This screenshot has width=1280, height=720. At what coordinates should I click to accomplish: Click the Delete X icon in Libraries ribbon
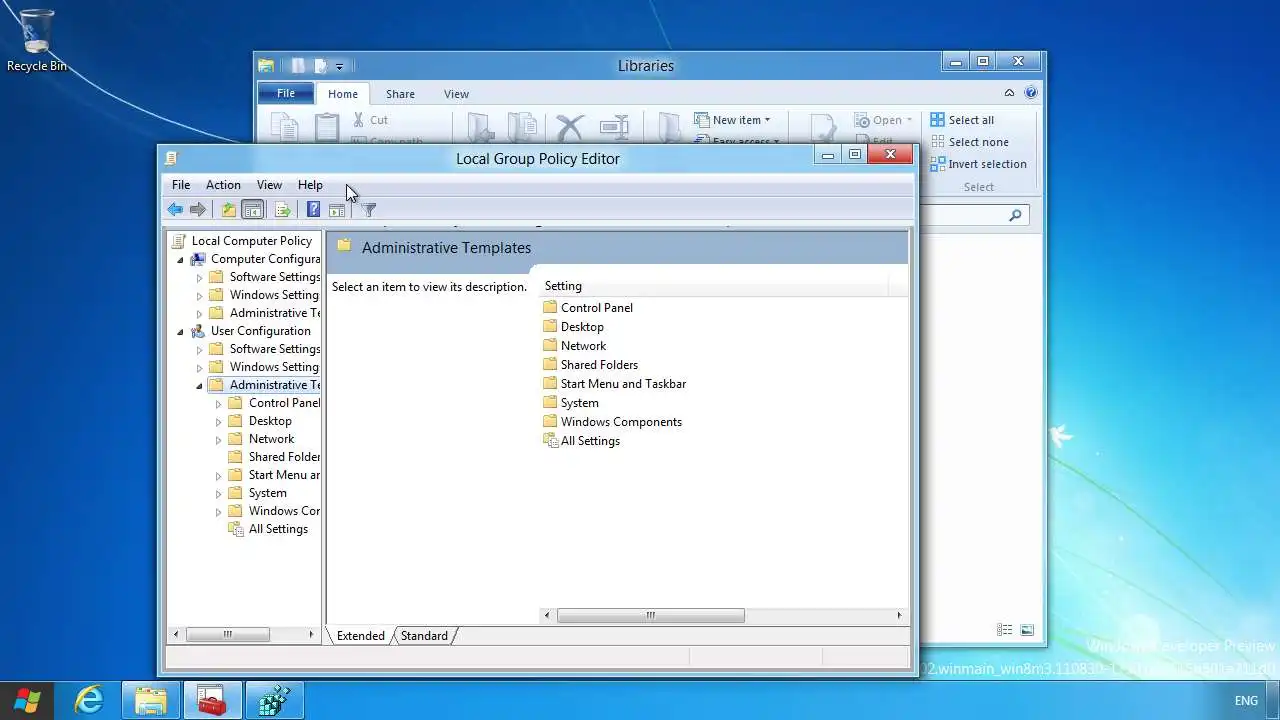(570, 128)
